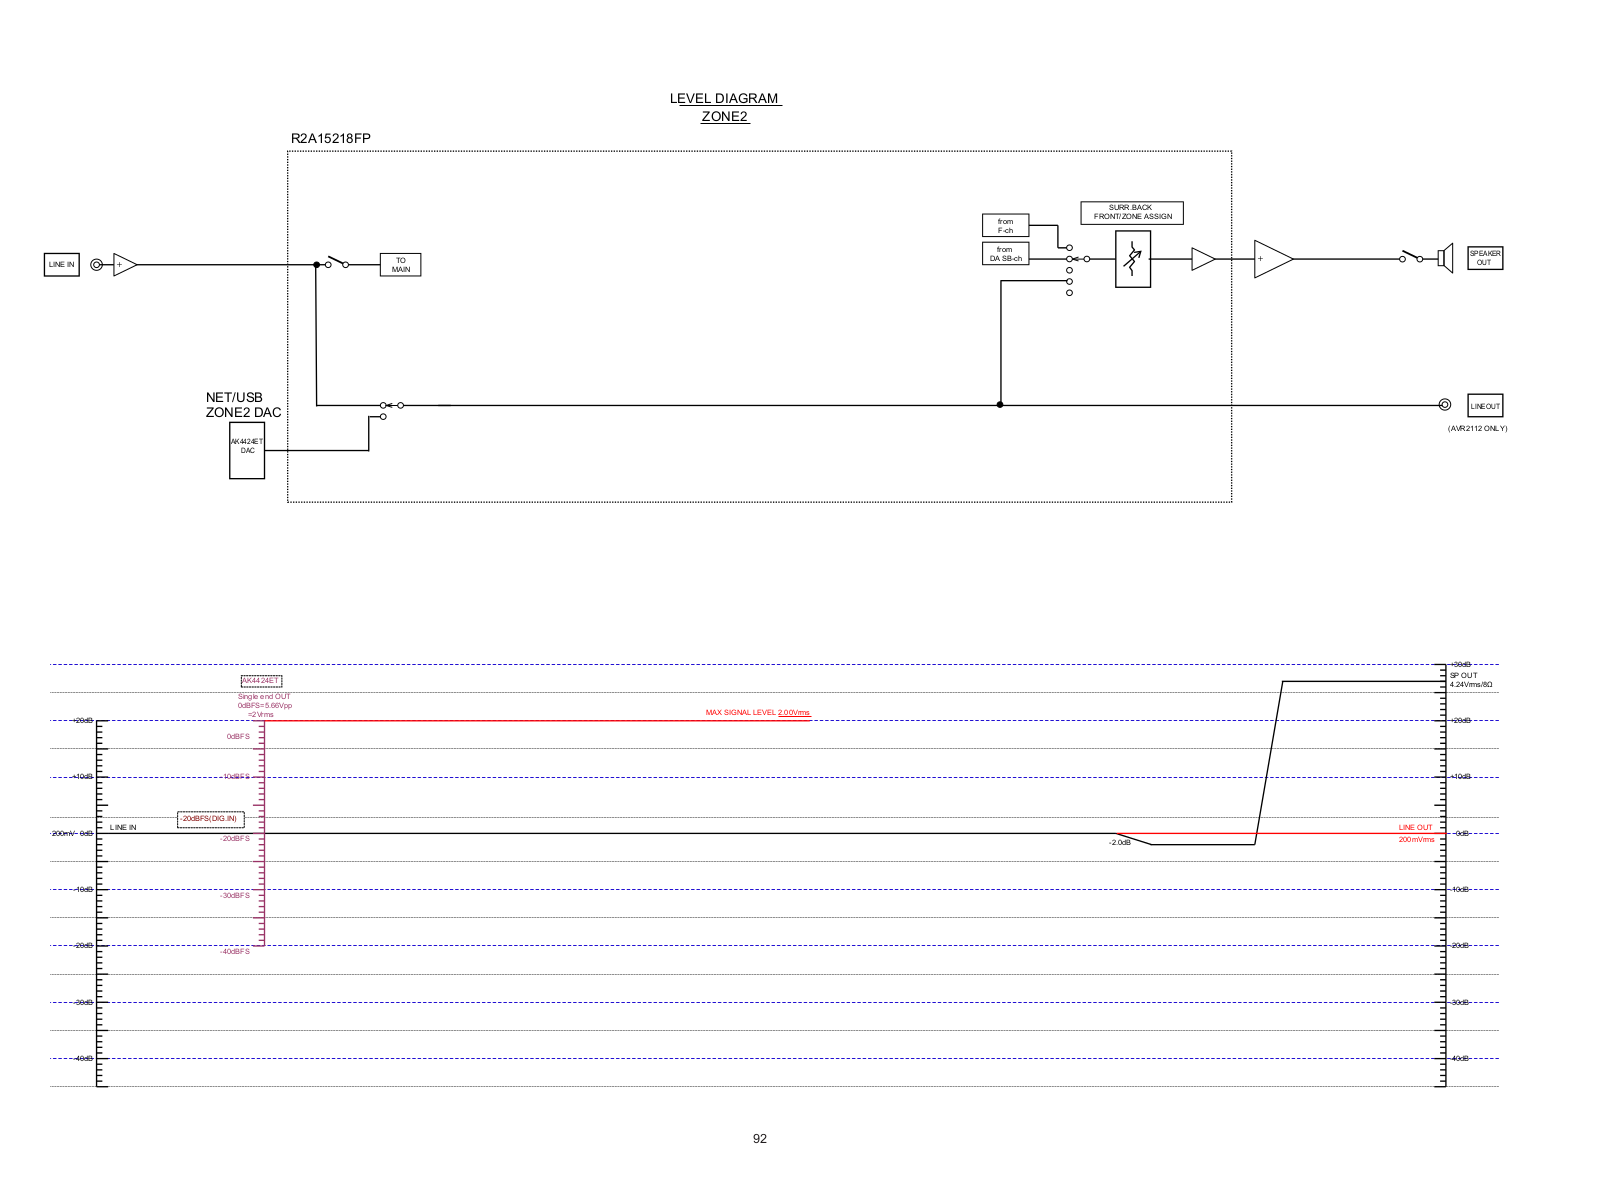The image size is (1600, 1188).
Task: Click the from F-ch box
Action: pyautogui.click(x=1005, y=226)
